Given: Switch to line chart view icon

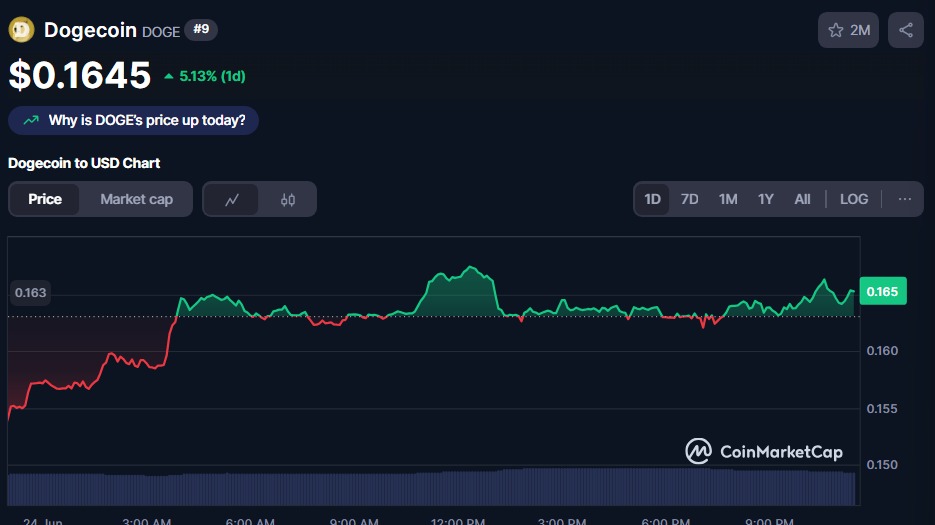Looking at the screenshot, I should pos(231,199).
